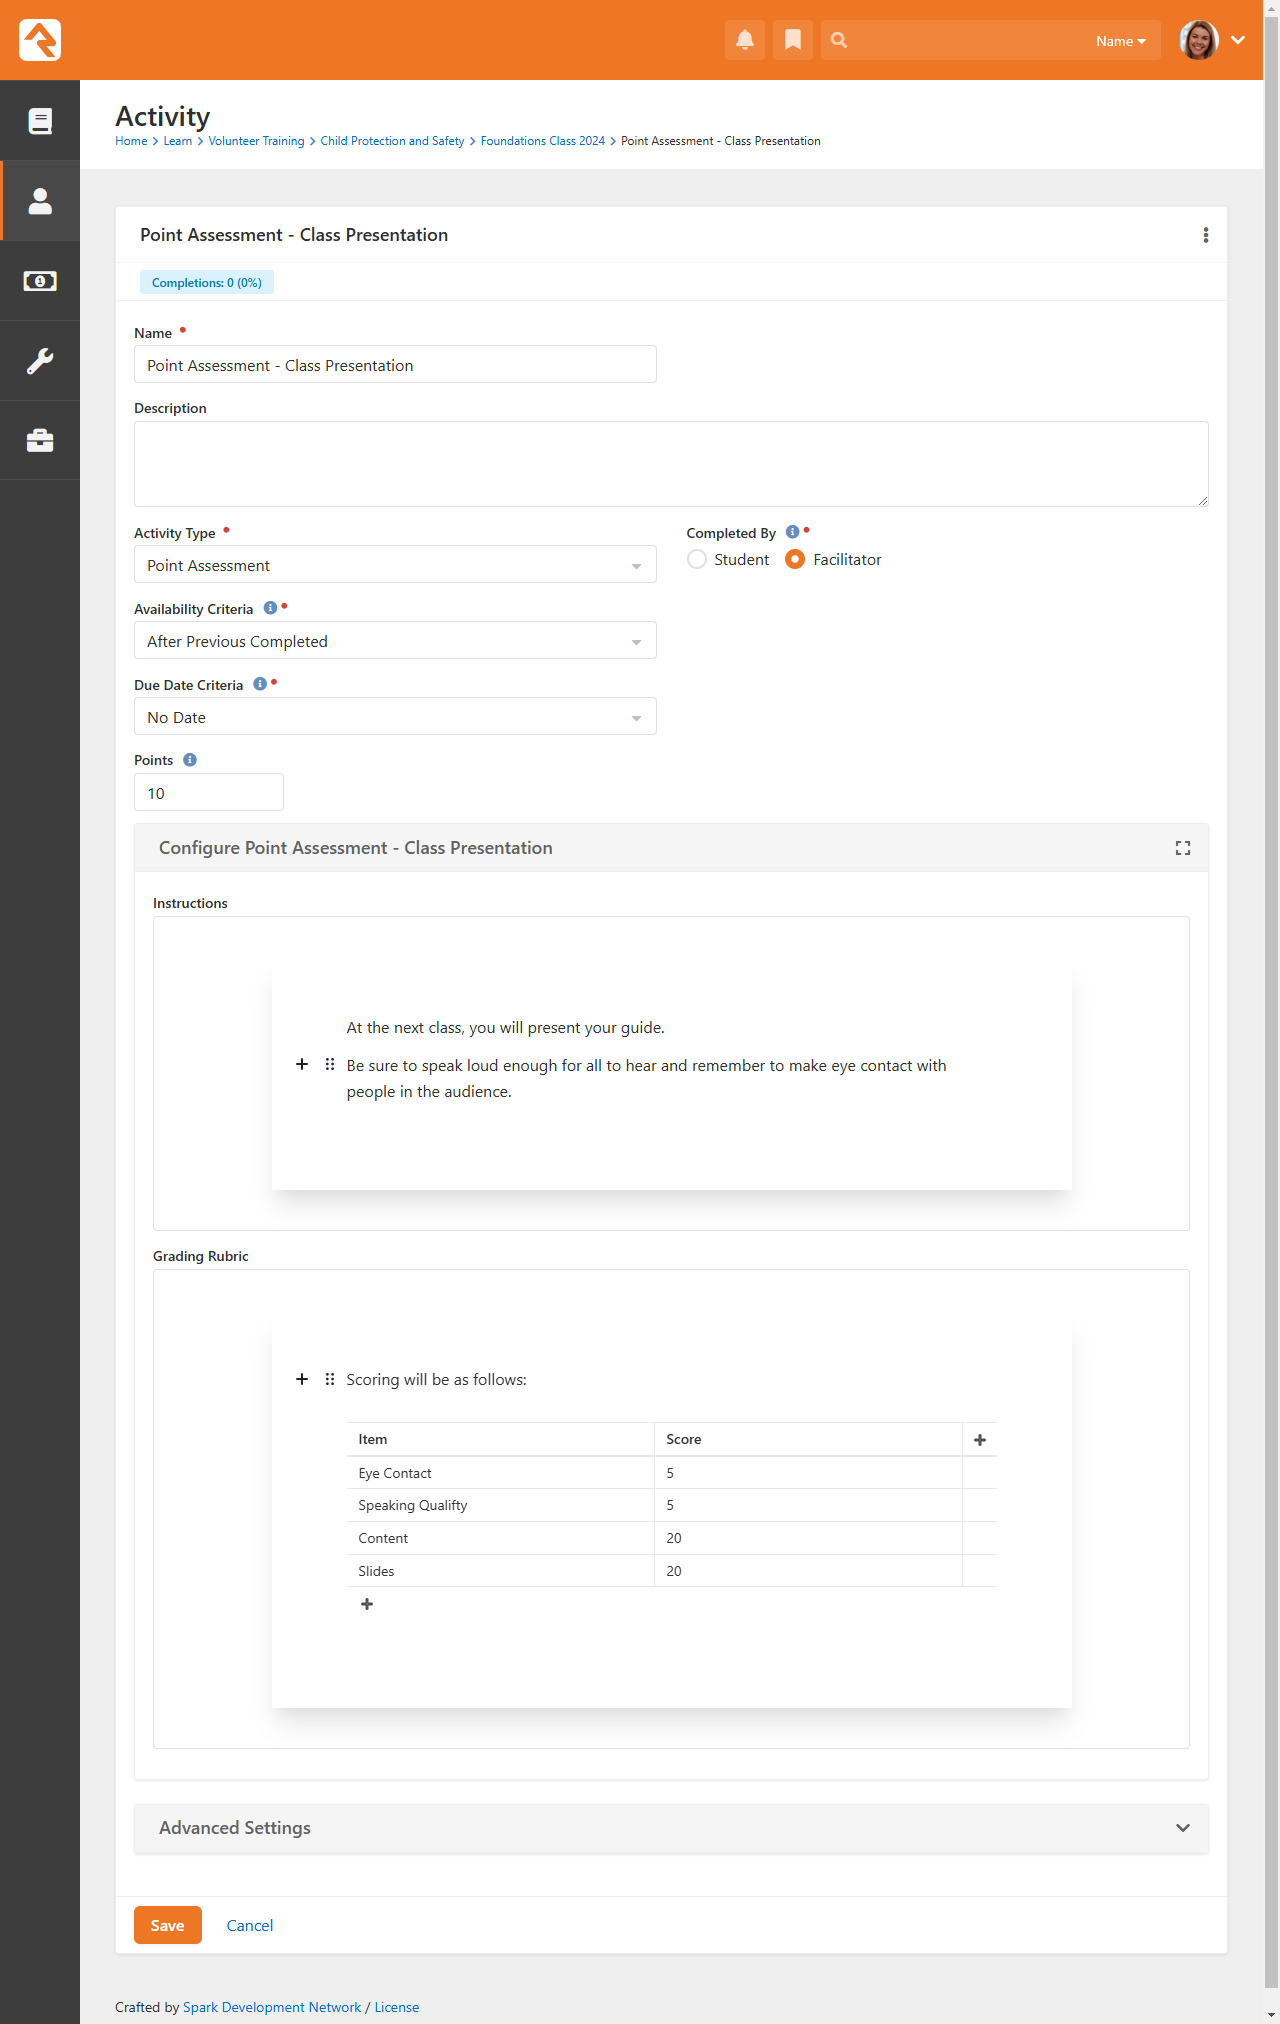Open the briefcase sidebar icon
Viewport: 1280px width, 2024px height.
tap(40, 441)
